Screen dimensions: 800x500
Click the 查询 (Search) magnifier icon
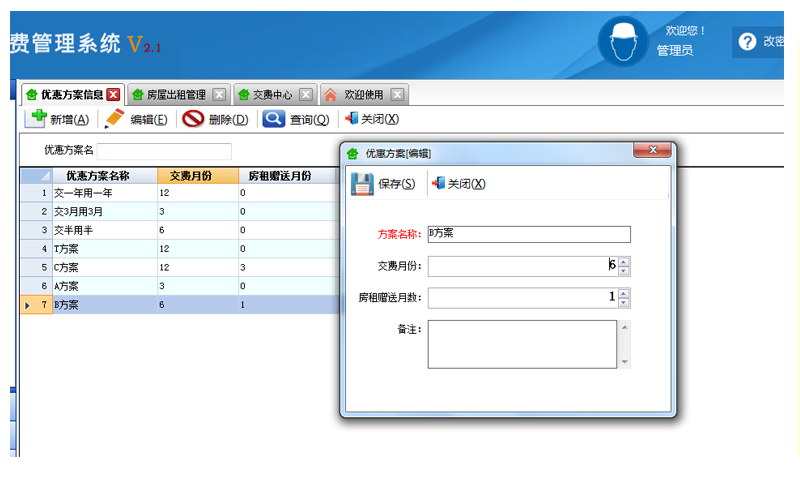click(273, 119)
